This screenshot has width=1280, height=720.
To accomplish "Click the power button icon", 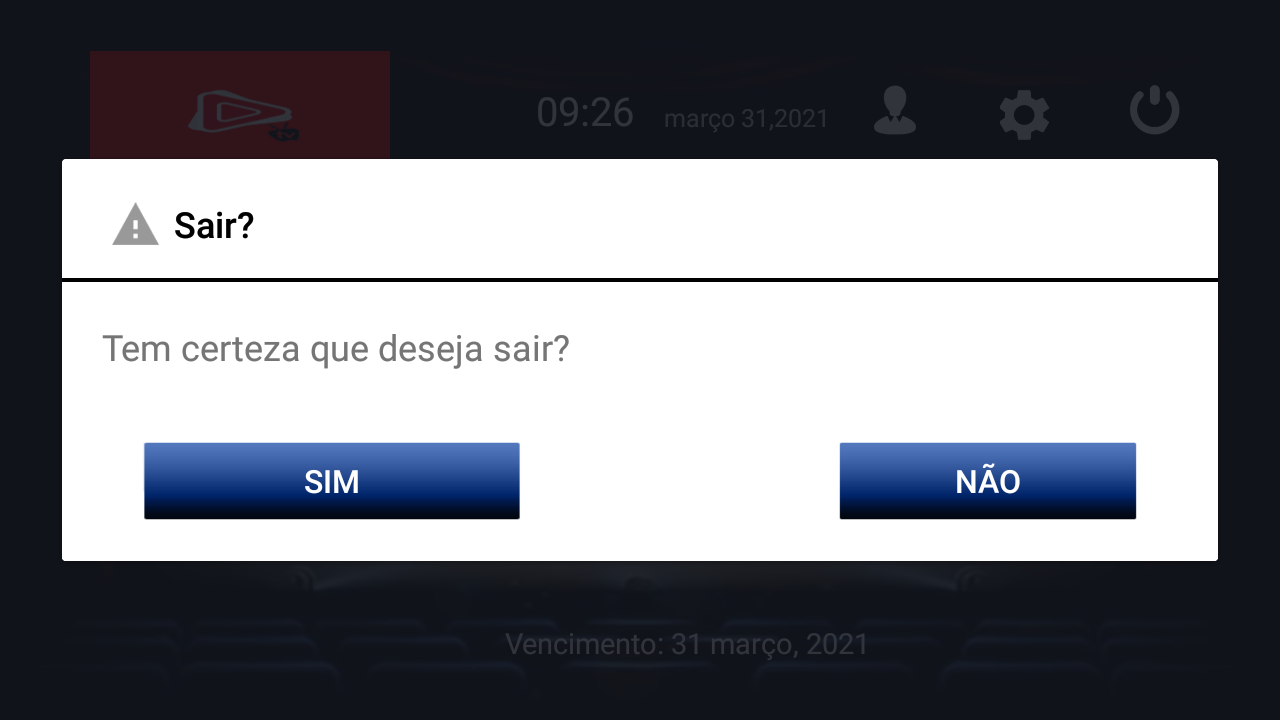I will [x=1154, y=111].
